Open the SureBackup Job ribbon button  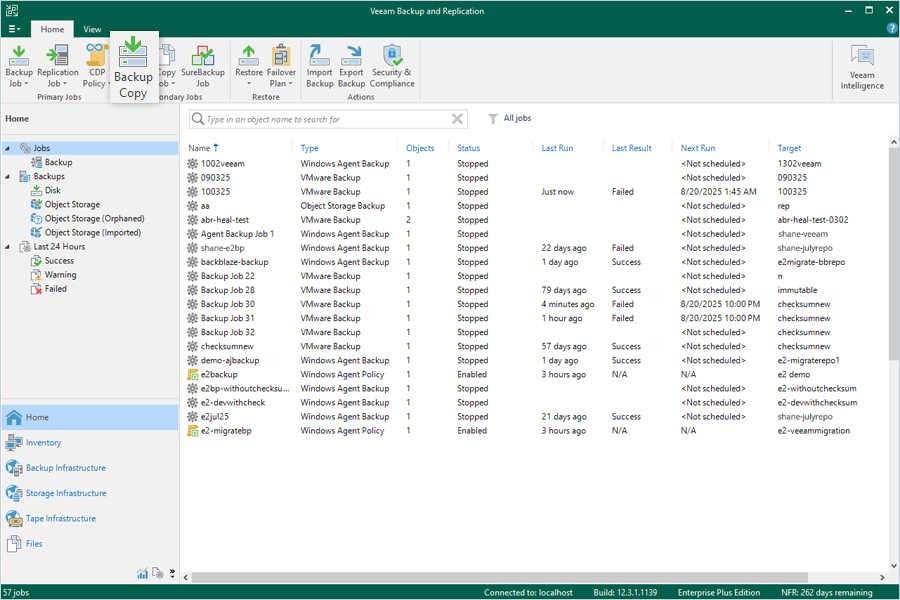pos(203,66)
